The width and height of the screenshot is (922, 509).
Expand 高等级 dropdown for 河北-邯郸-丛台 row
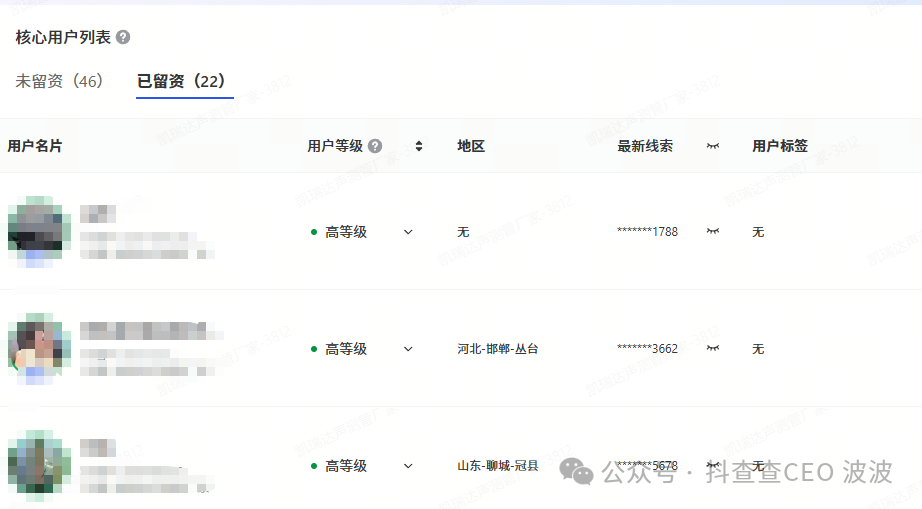408,349
